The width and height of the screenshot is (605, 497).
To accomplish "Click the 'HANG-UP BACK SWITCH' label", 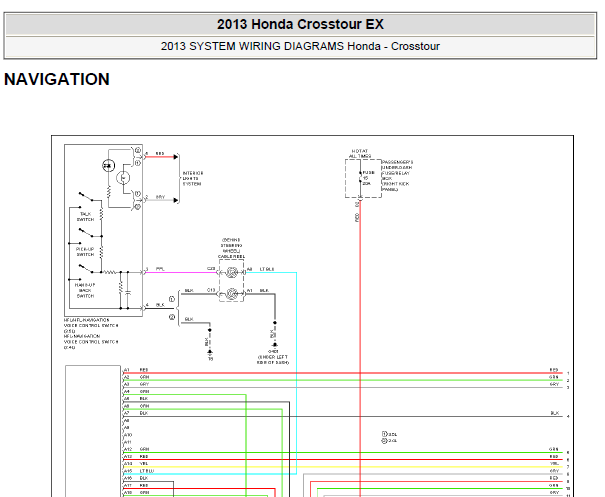I will (85, 290).
